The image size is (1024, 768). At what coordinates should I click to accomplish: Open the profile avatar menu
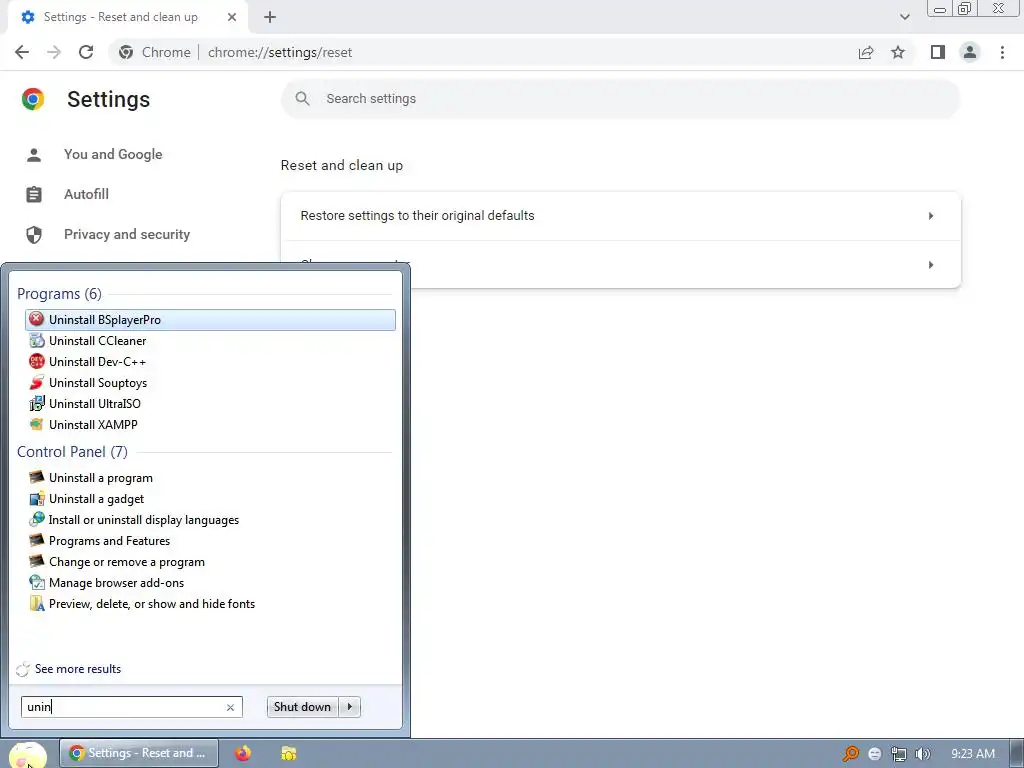970,52
